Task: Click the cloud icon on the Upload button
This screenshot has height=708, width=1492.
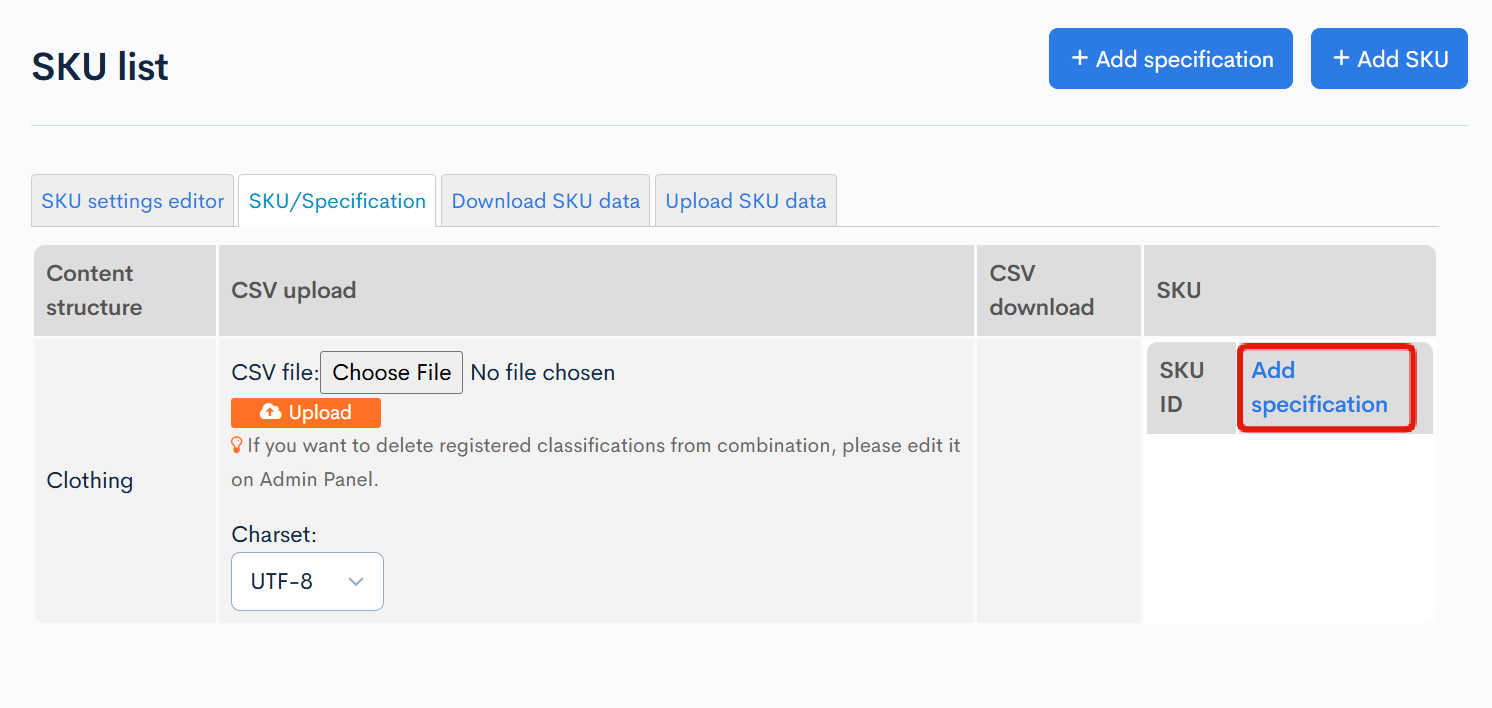Action: [x=270, y=412]
